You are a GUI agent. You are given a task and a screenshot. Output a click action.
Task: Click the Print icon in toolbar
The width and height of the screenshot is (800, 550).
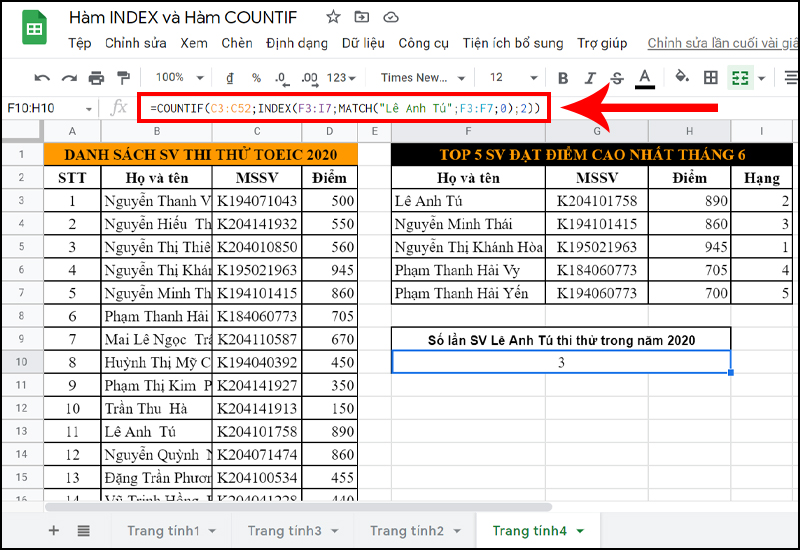pos(96,78)
